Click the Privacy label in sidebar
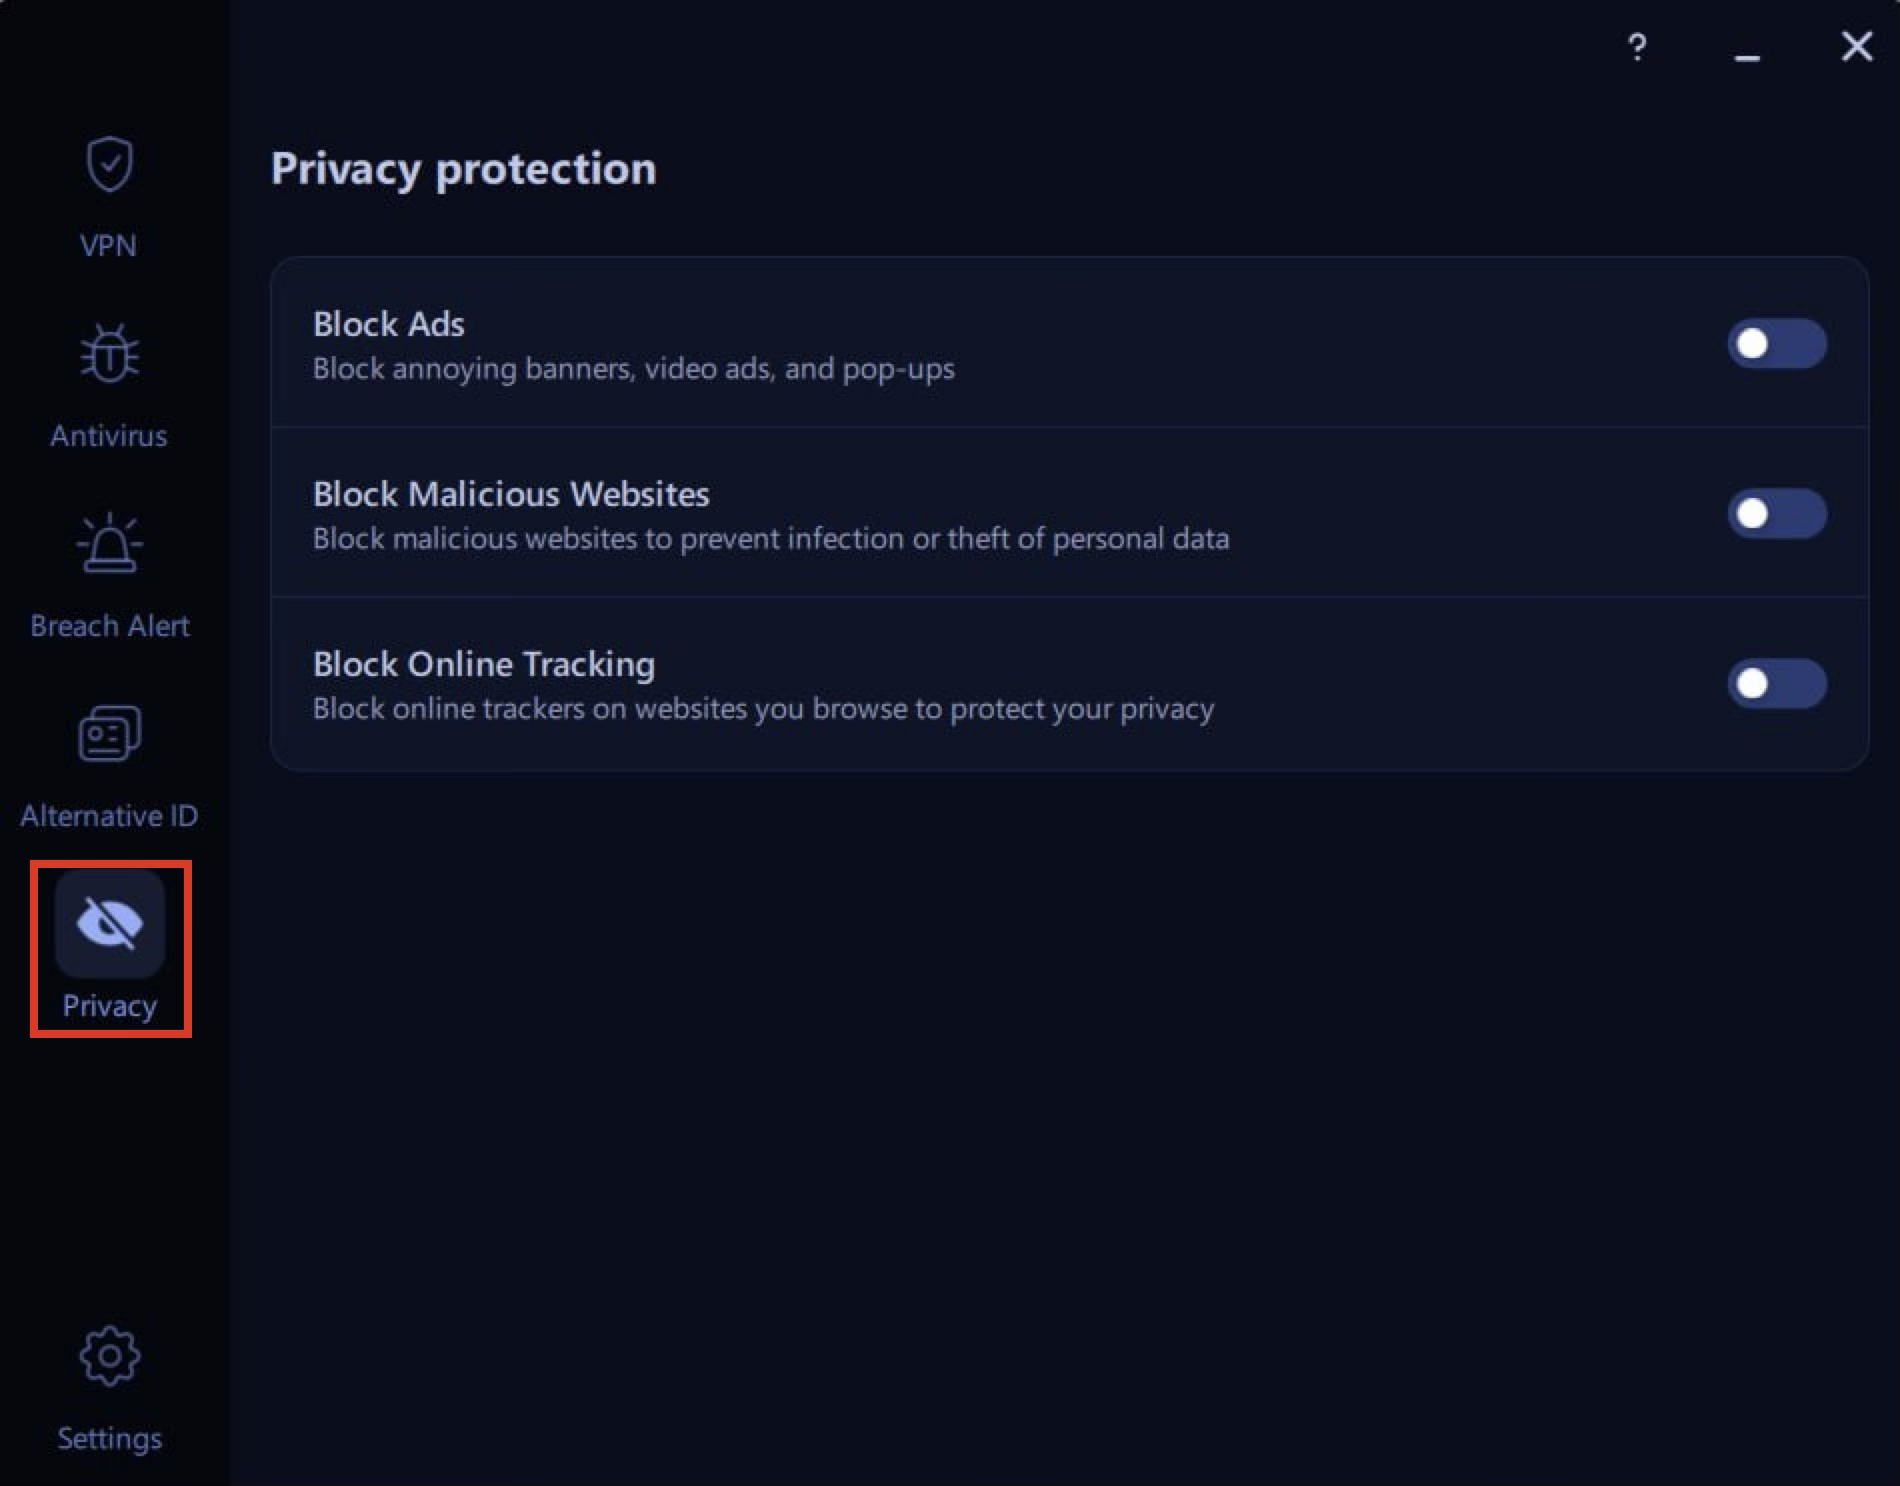 tap(109, 1005)
